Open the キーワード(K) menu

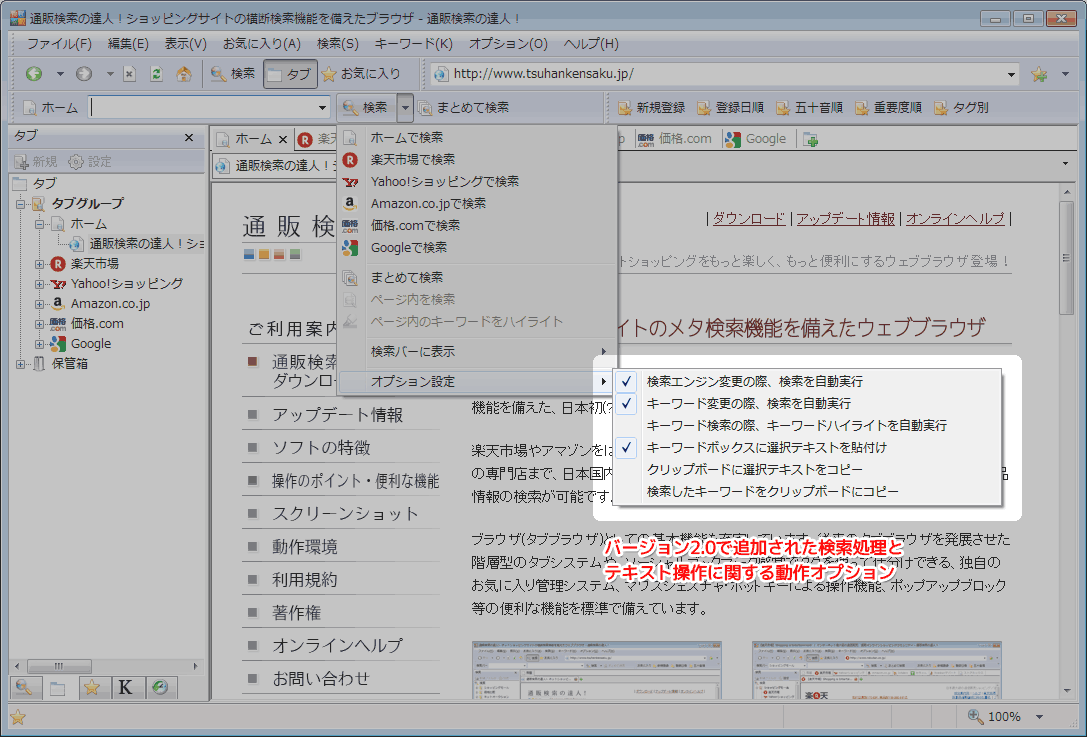(x=413, y=44)
